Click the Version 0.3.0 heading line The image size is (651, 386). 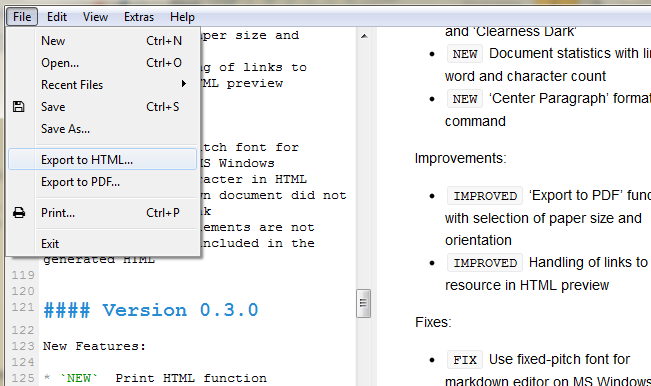151,310
